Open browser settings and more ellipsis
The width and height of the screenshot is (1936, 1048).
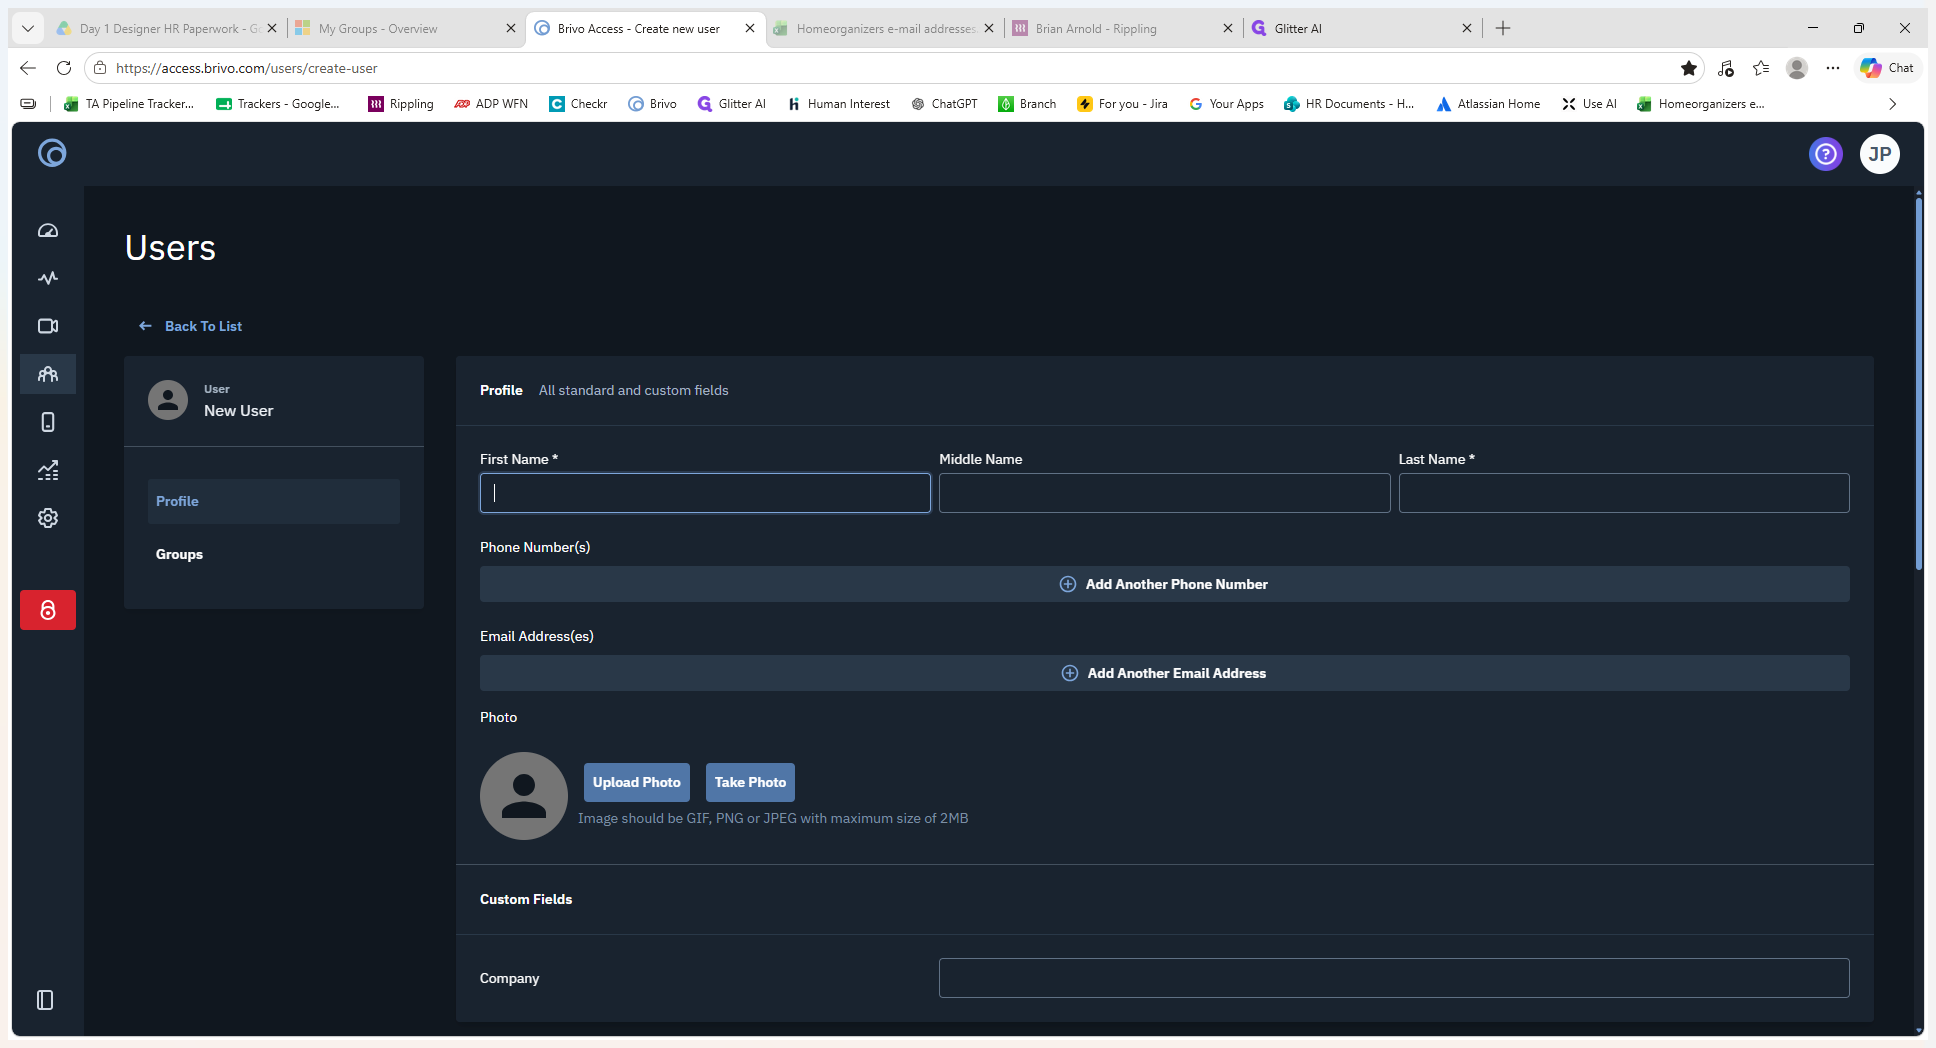pos(1832,68)
